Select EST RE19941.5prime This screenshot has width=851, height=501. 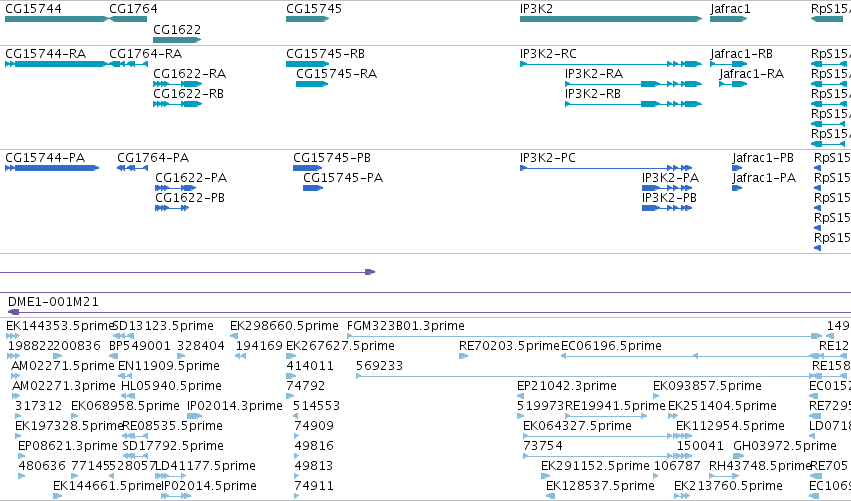coord(606,416)
